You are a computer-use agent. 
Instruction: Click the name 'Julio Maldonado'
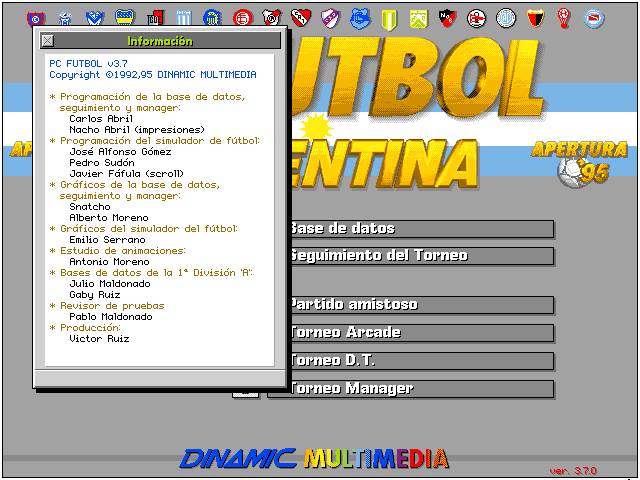coord(109,284)
